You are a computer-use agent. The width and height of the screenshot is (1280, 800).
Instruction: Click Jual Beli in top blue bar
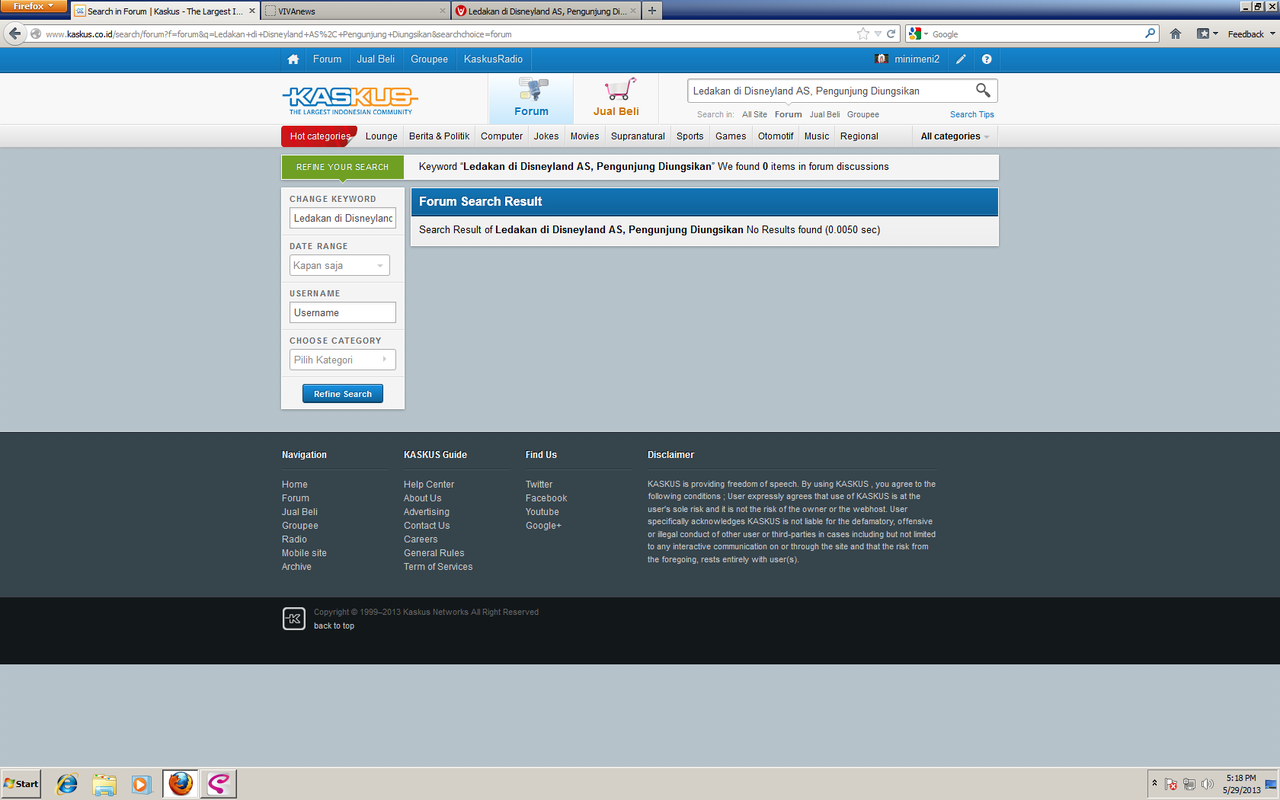tap(376, 59)
